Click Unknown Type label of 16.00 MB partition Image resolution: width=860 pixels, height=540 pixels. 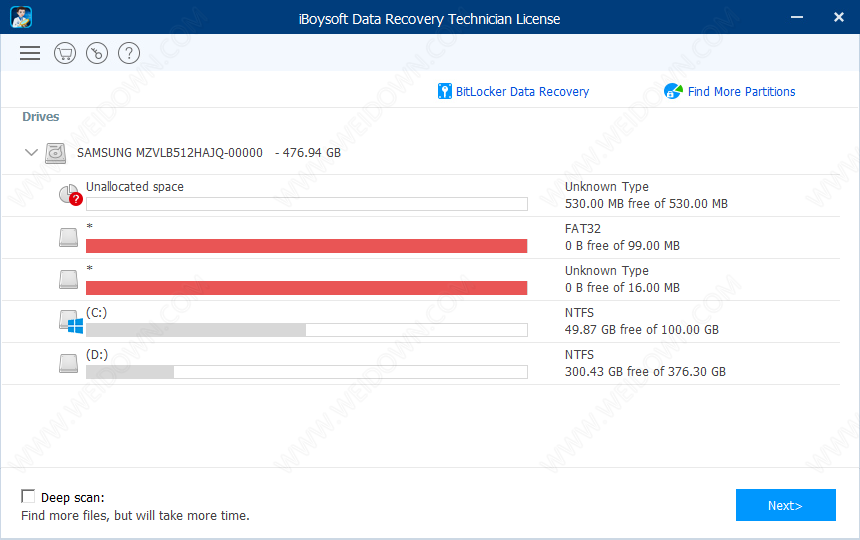point(607,271)
